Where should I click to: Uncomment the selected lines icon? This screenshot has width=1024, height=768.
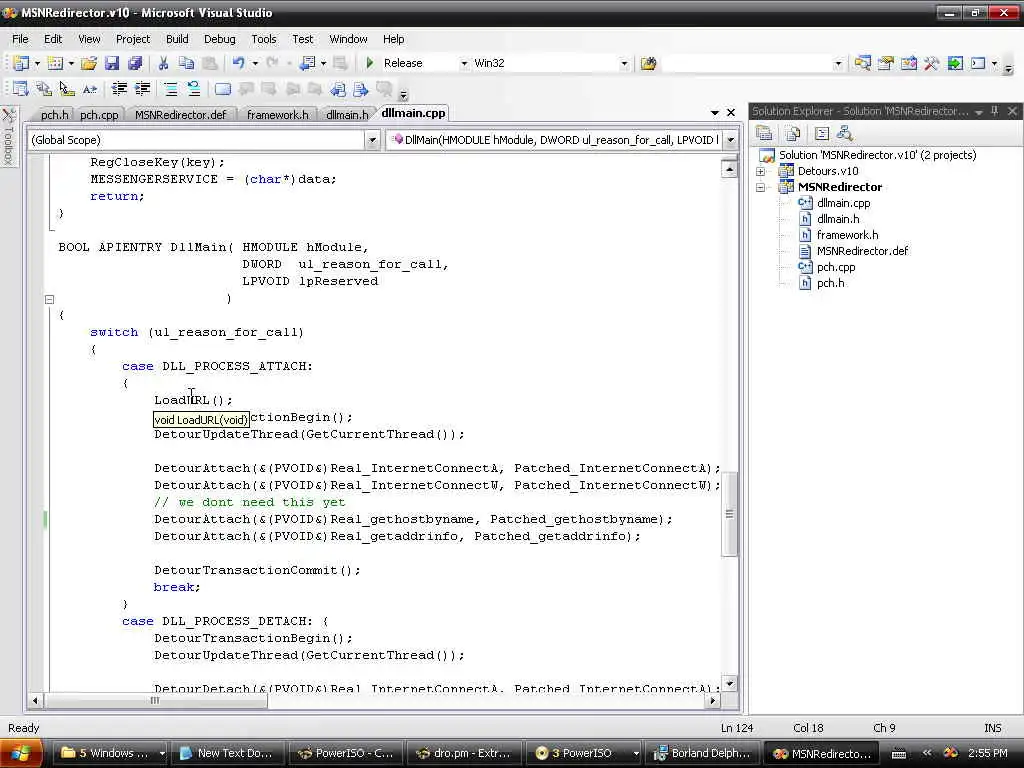coord(194,89)
